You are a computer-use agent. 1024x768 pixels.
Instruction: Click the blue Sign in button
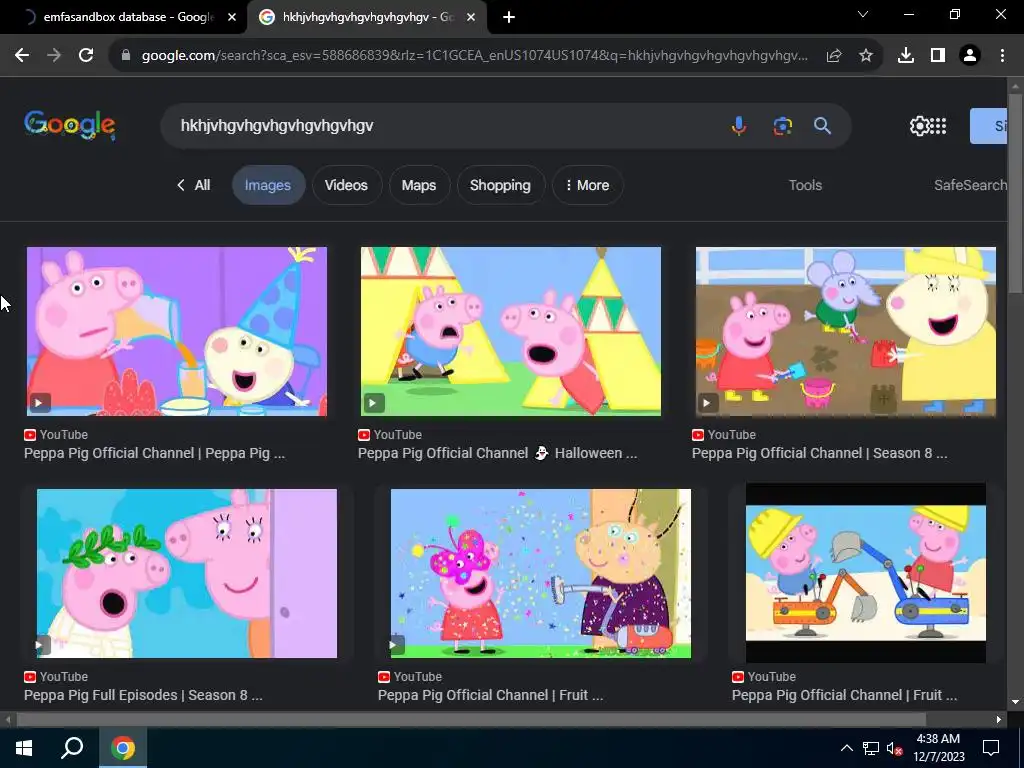tap(988, 126)
